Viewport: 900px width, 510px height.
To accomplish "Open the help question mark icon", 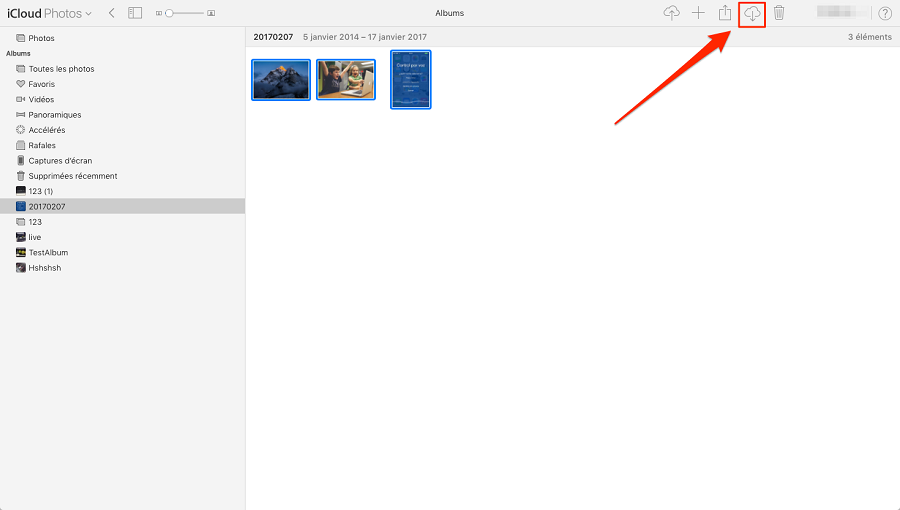I will pyautogui.click(x=885, y=13).
